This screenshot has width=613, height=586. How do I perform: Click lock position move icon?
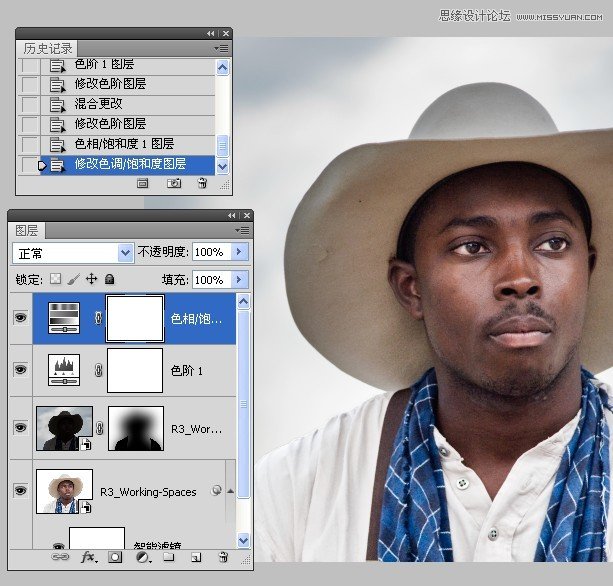(91, 279)
